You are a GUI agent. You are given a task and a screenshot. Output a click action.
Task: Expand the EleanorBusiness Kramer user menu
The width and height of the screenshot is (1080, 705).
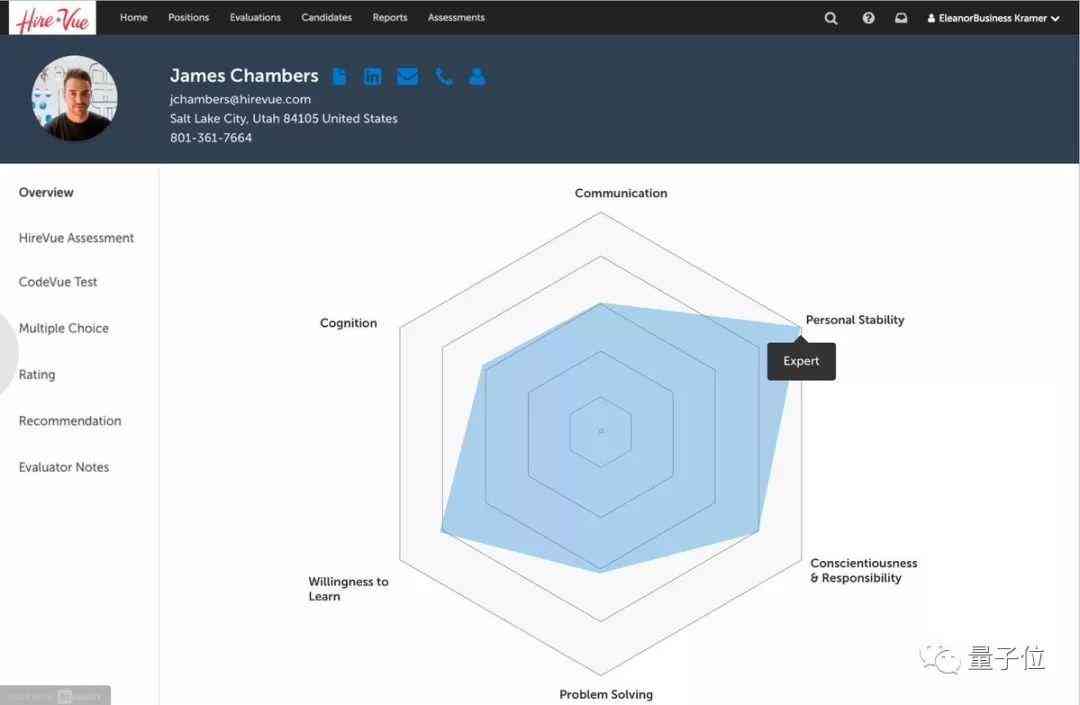coord(993,19)
